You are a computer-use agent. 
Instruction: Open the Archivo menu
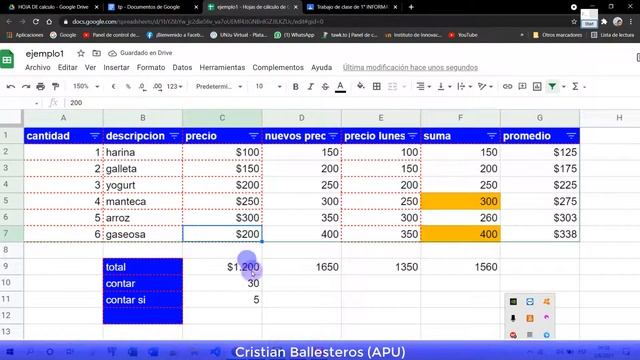38,67
